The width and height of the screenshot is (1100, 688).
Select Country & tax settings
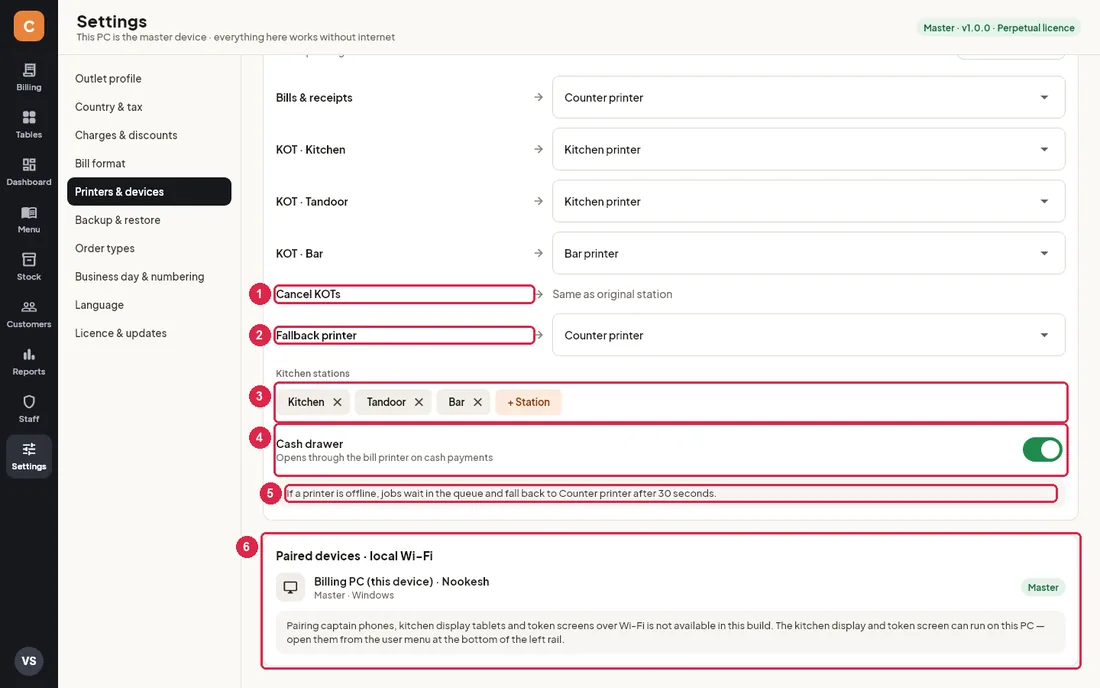coord(149,107)
